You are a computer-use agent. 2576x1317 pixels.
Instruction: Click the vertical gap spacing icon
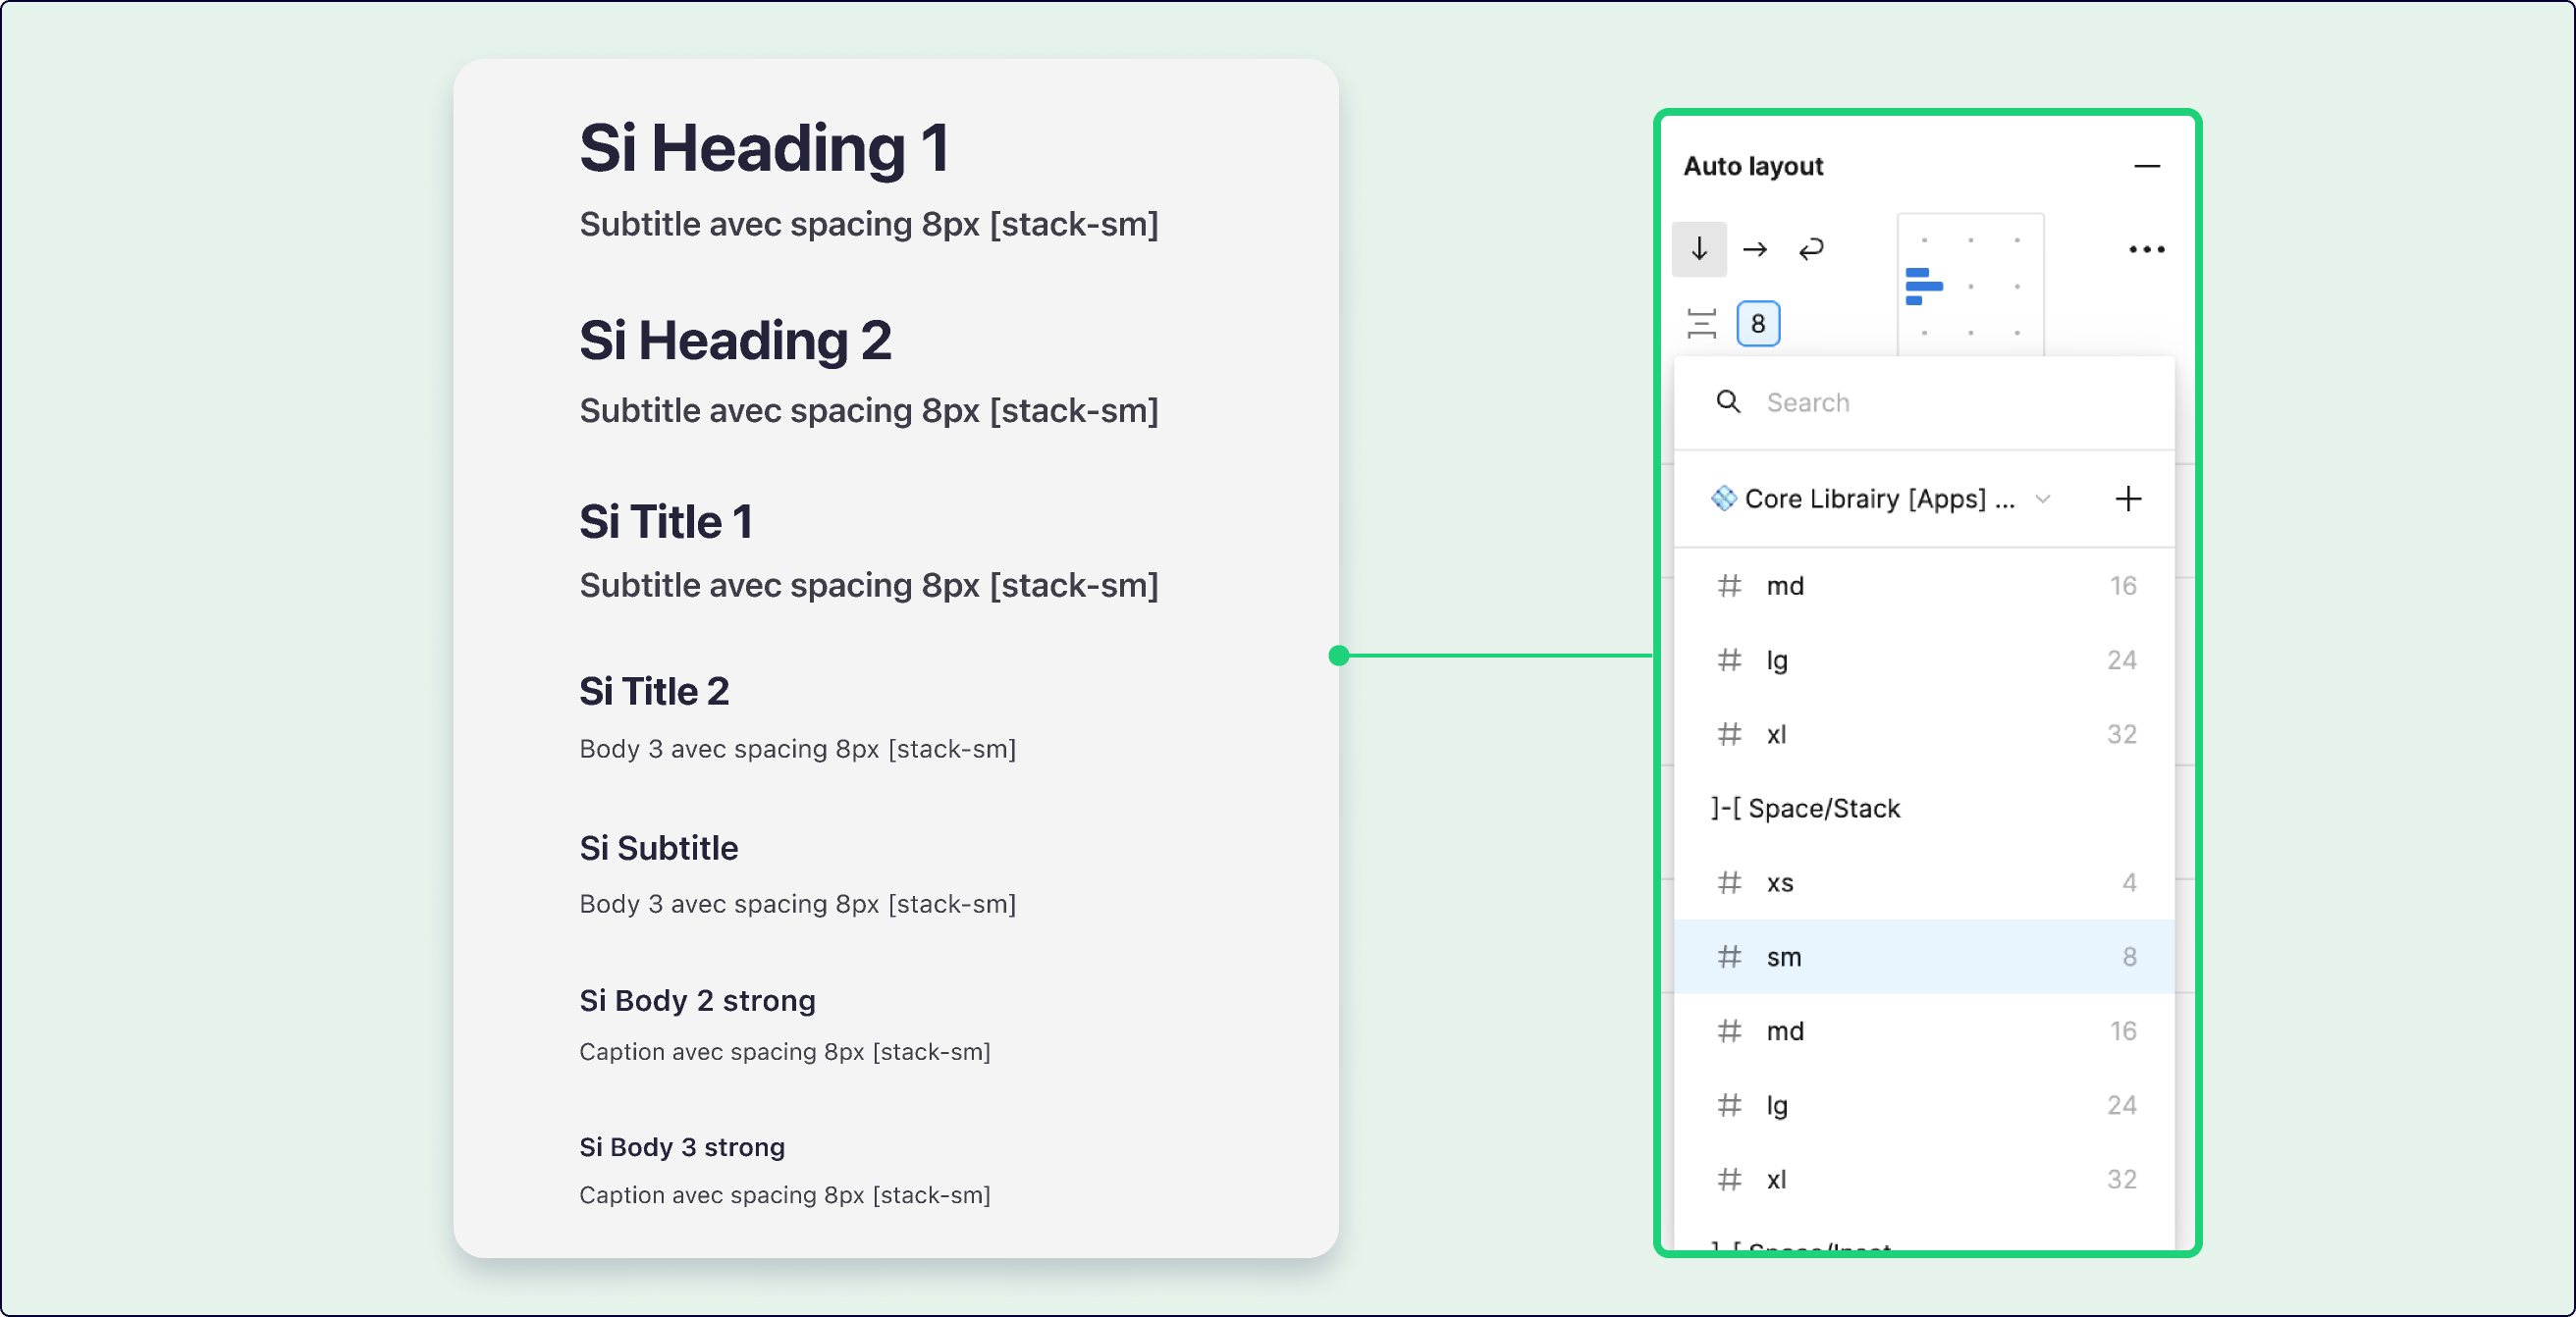[1702, 323]
